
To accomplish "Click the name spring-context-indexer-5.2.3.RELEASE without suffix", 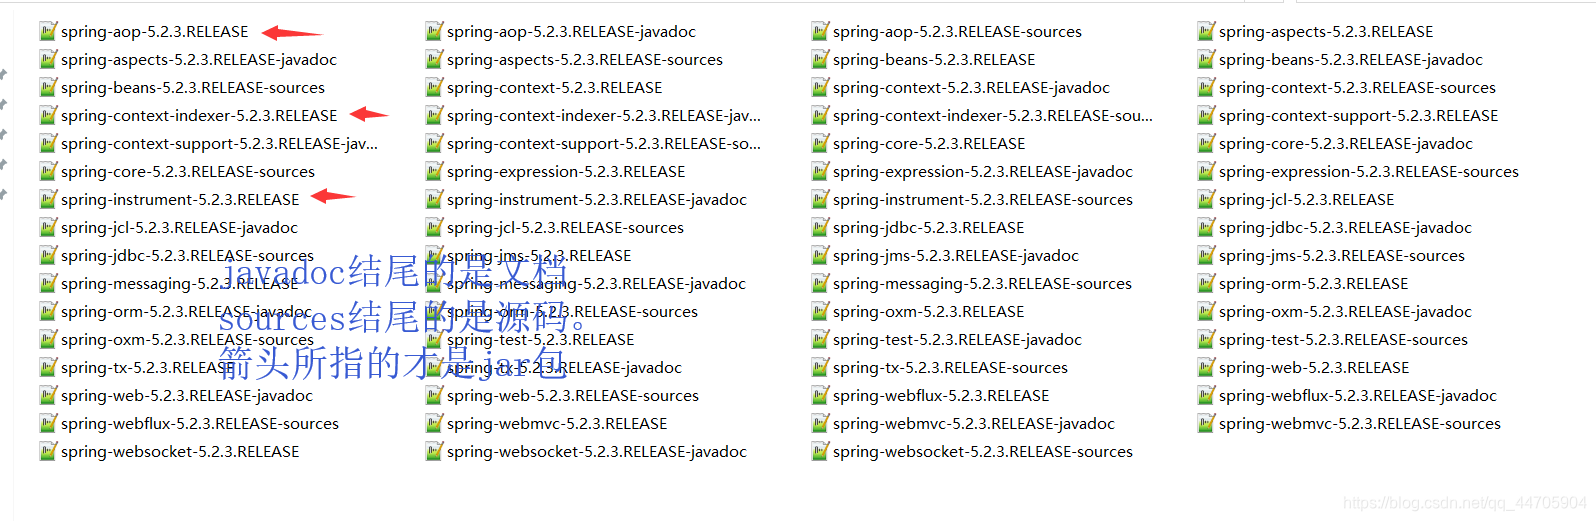I will pyautogui.click(x=199, y=116).
